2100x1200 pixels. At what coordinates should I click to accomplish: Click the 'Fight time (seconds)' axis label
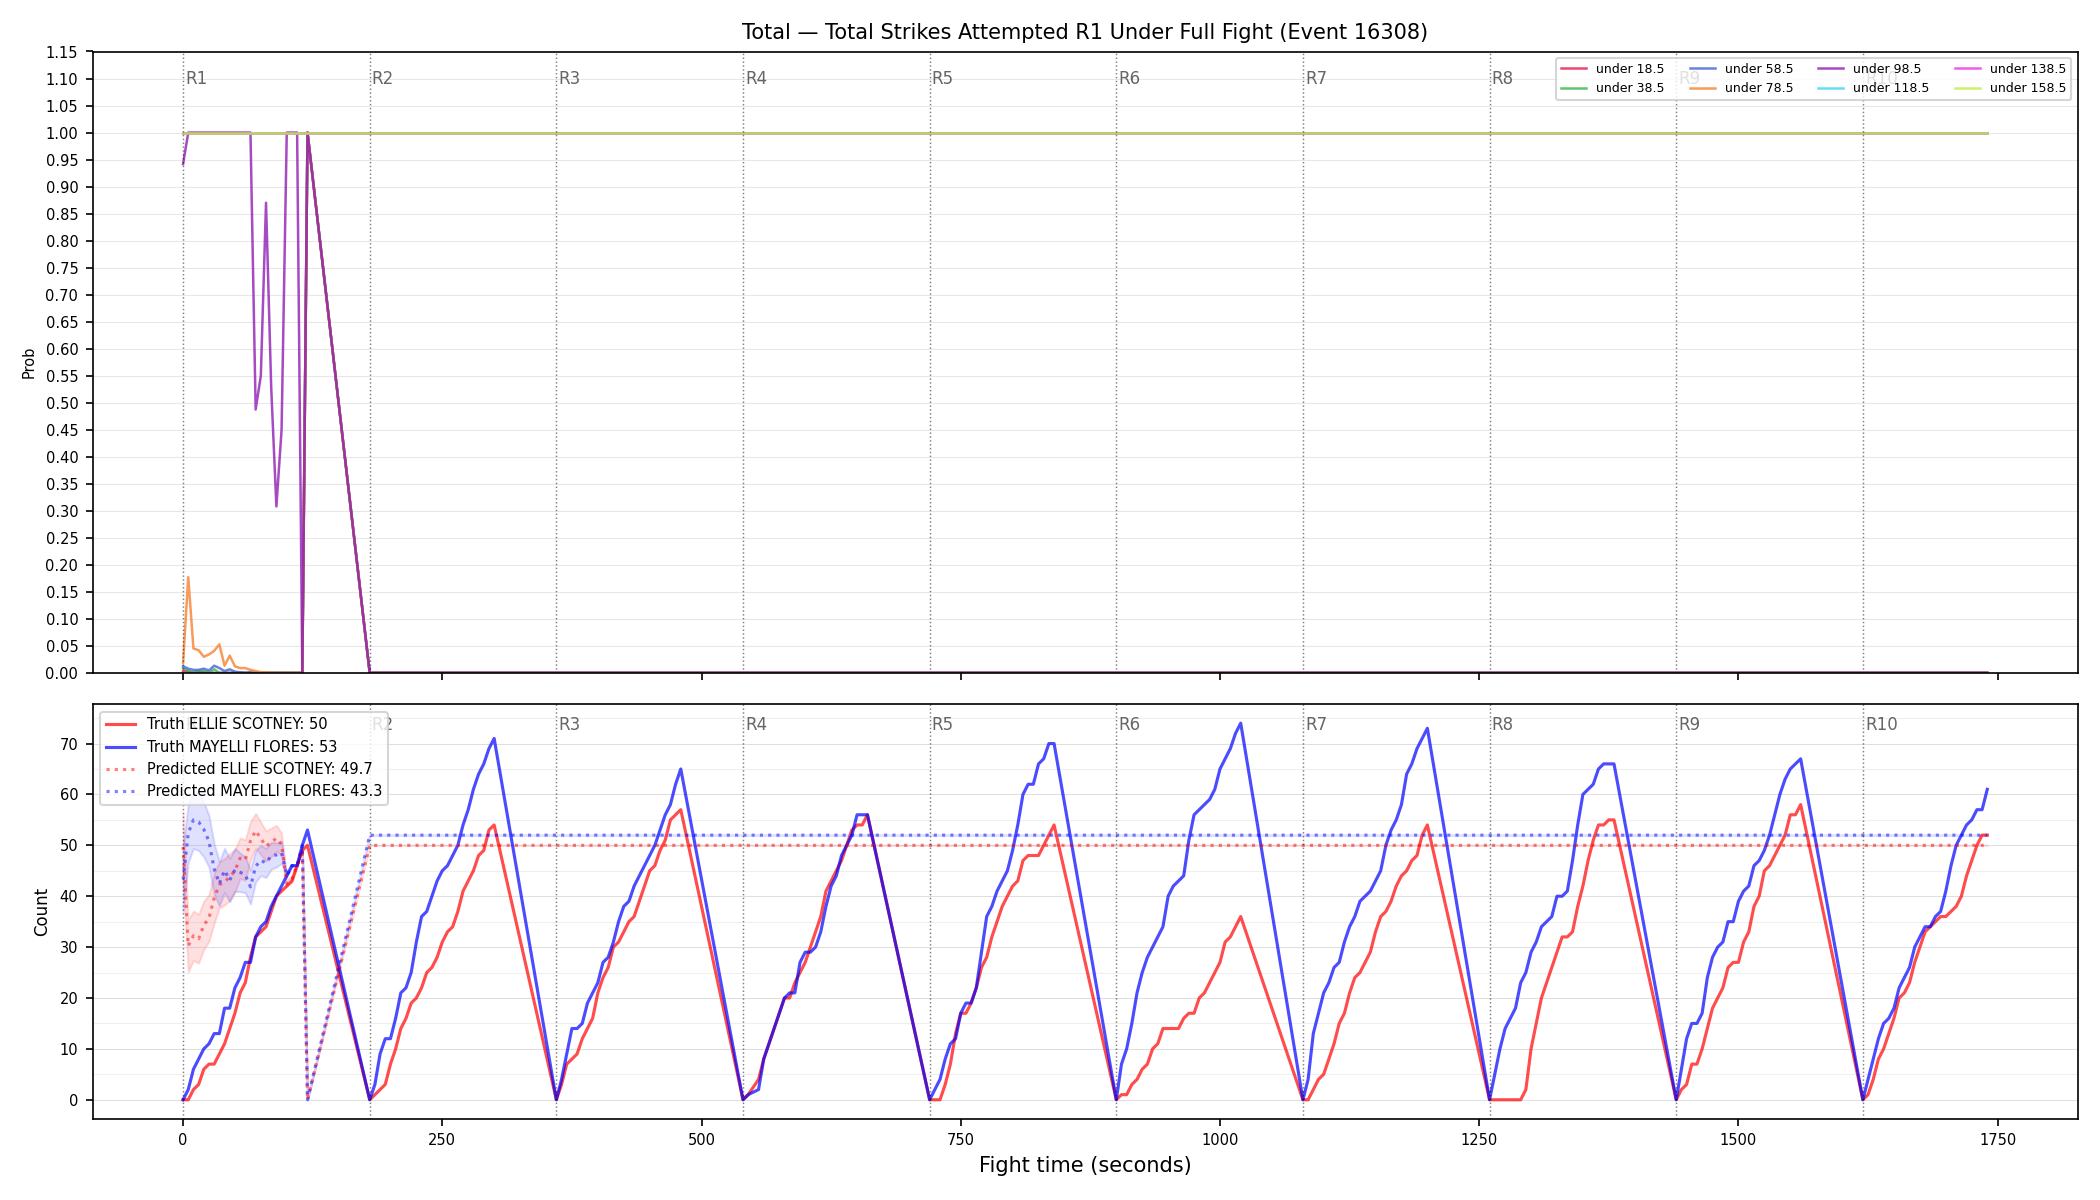(x=1085, y=1165)
